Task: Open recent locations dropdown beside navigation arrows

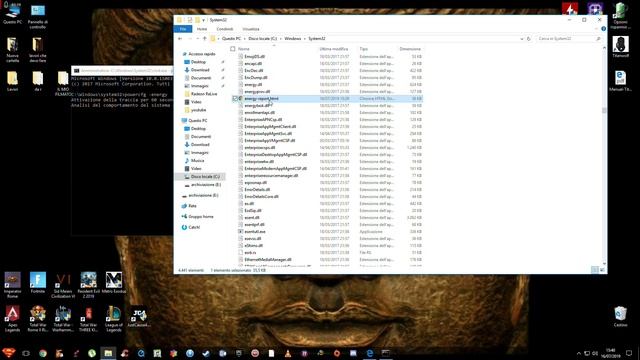Action: (198, 38)
